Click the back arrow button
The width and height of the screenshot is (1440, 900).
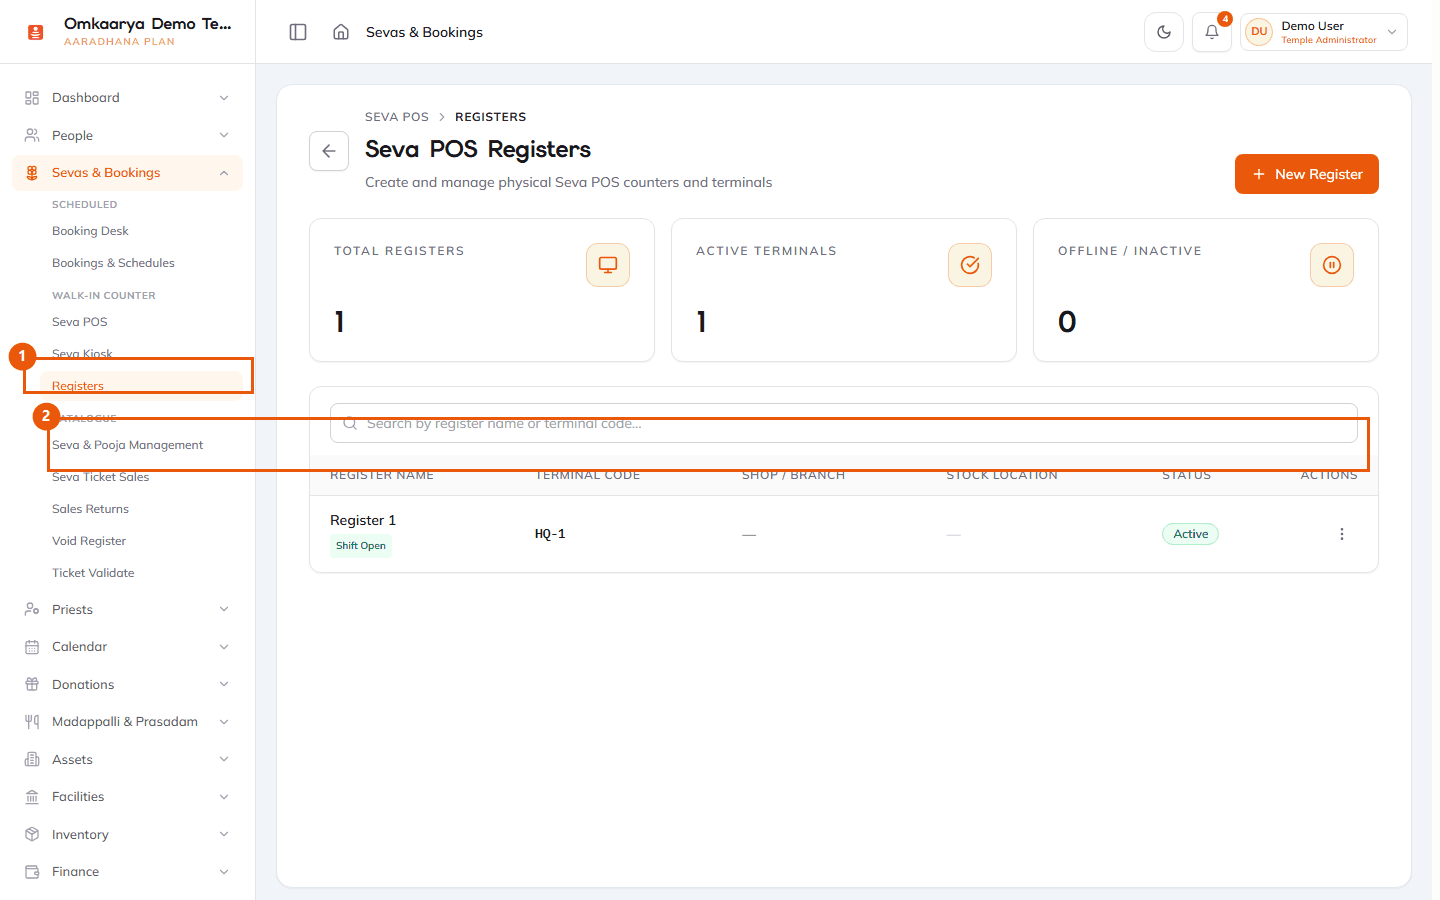point(329,151)
